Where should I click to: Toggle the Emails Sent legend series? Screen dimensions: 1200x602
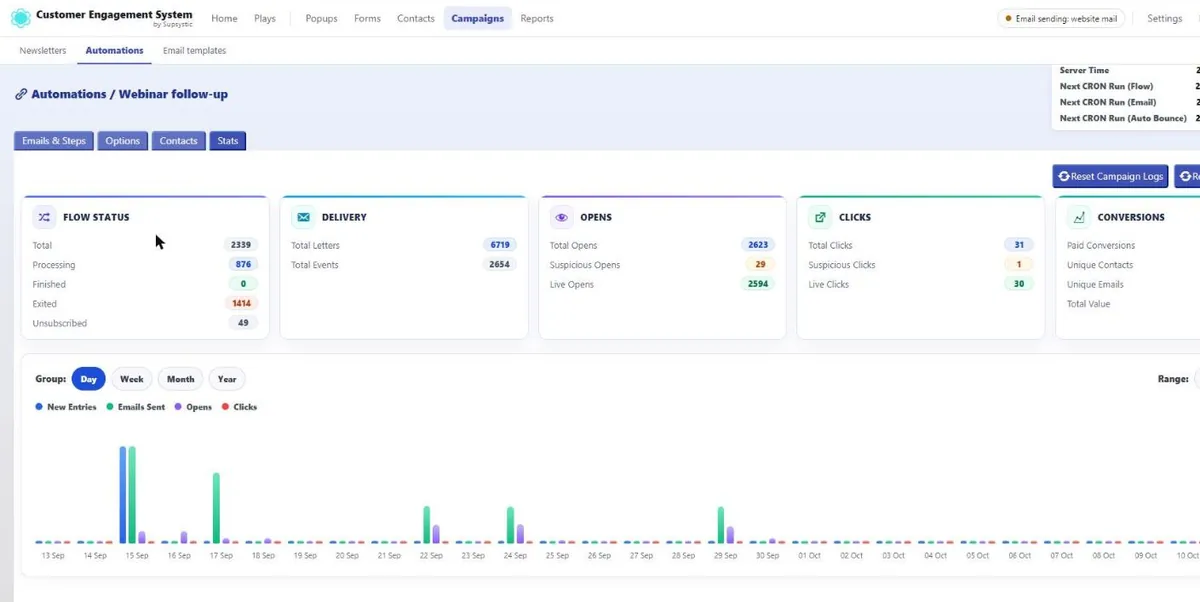[136, 407]
